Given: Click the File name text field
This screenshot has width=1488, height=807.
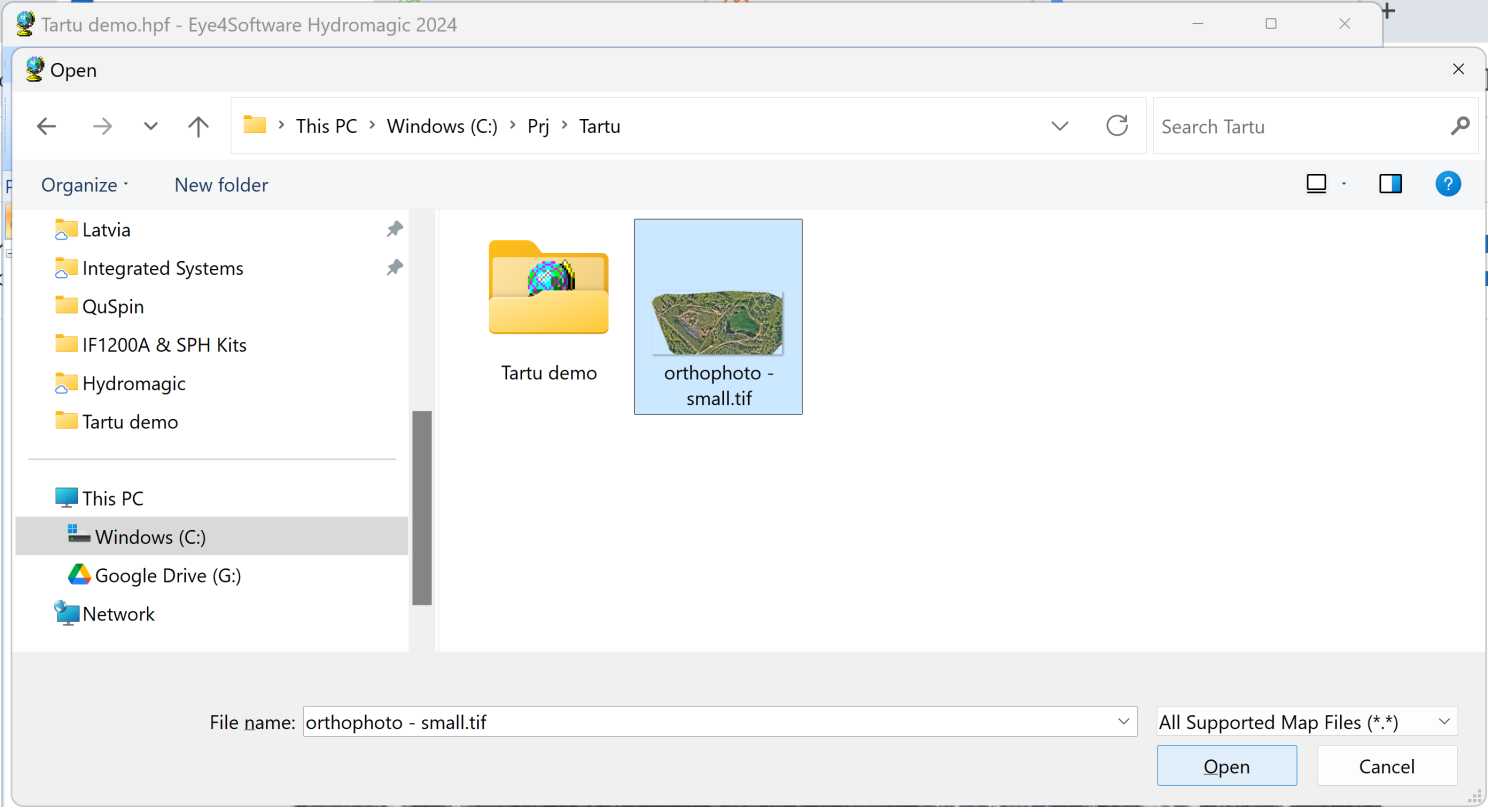Looking at the screenshot, I should (x=708, y=722).
